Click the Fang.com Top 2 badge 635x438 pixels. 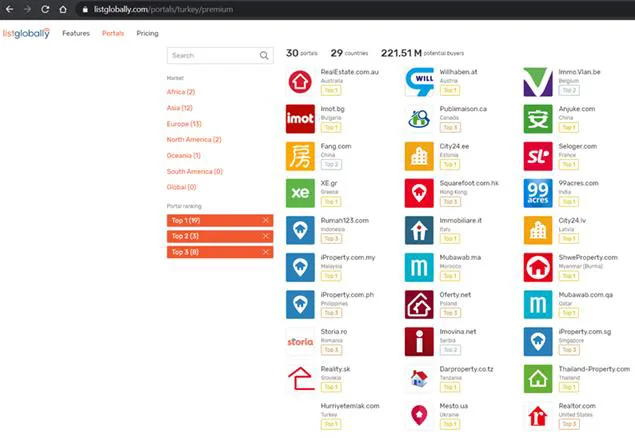331,164
